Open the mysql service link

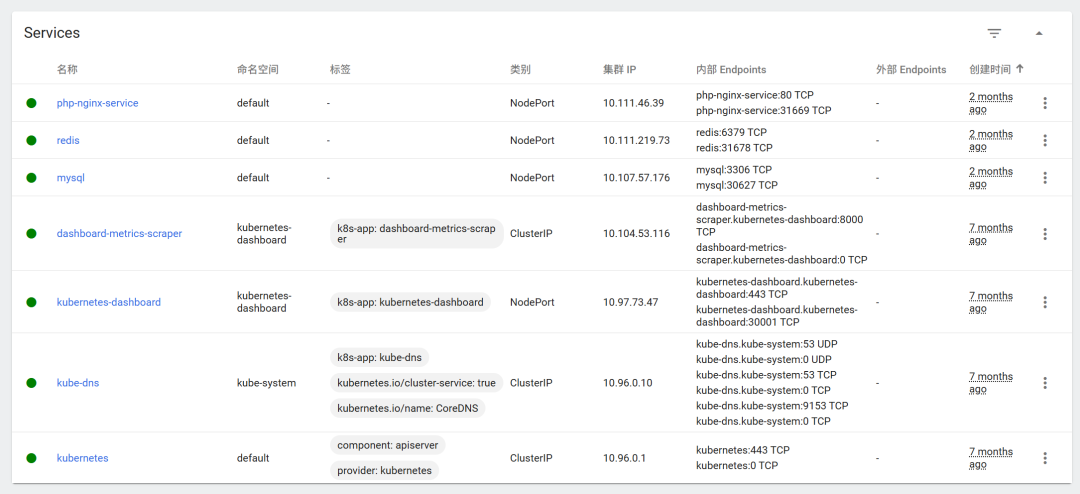click(70, 178)
